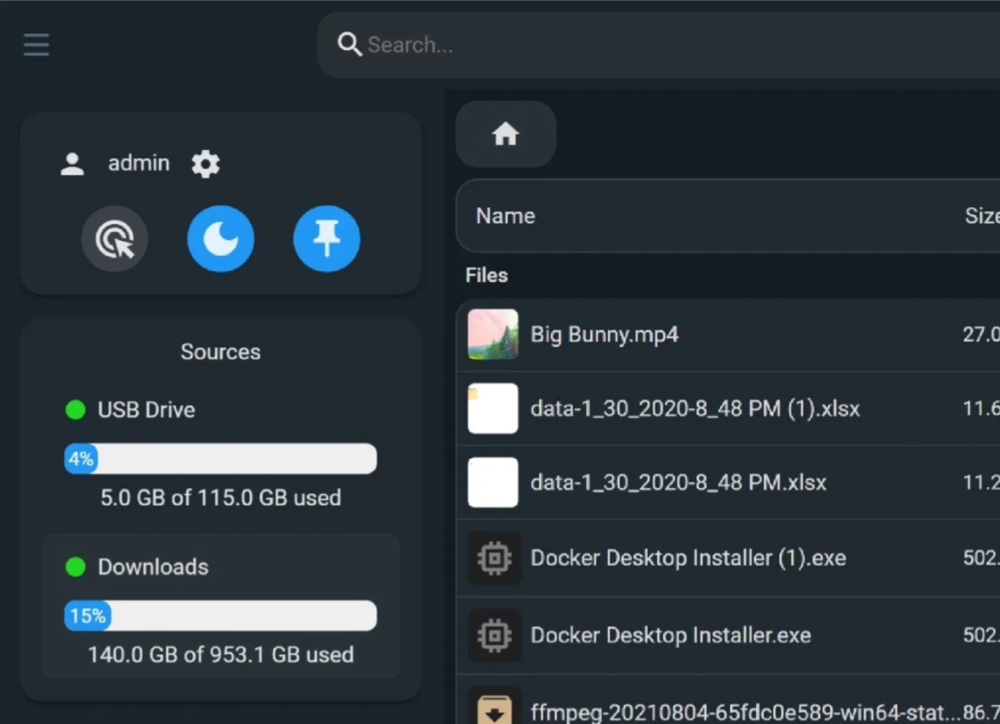The height and width of the screenshot is (724, 1000).
Task: Open admin settings gear icon
Action: tap(205, 164)
